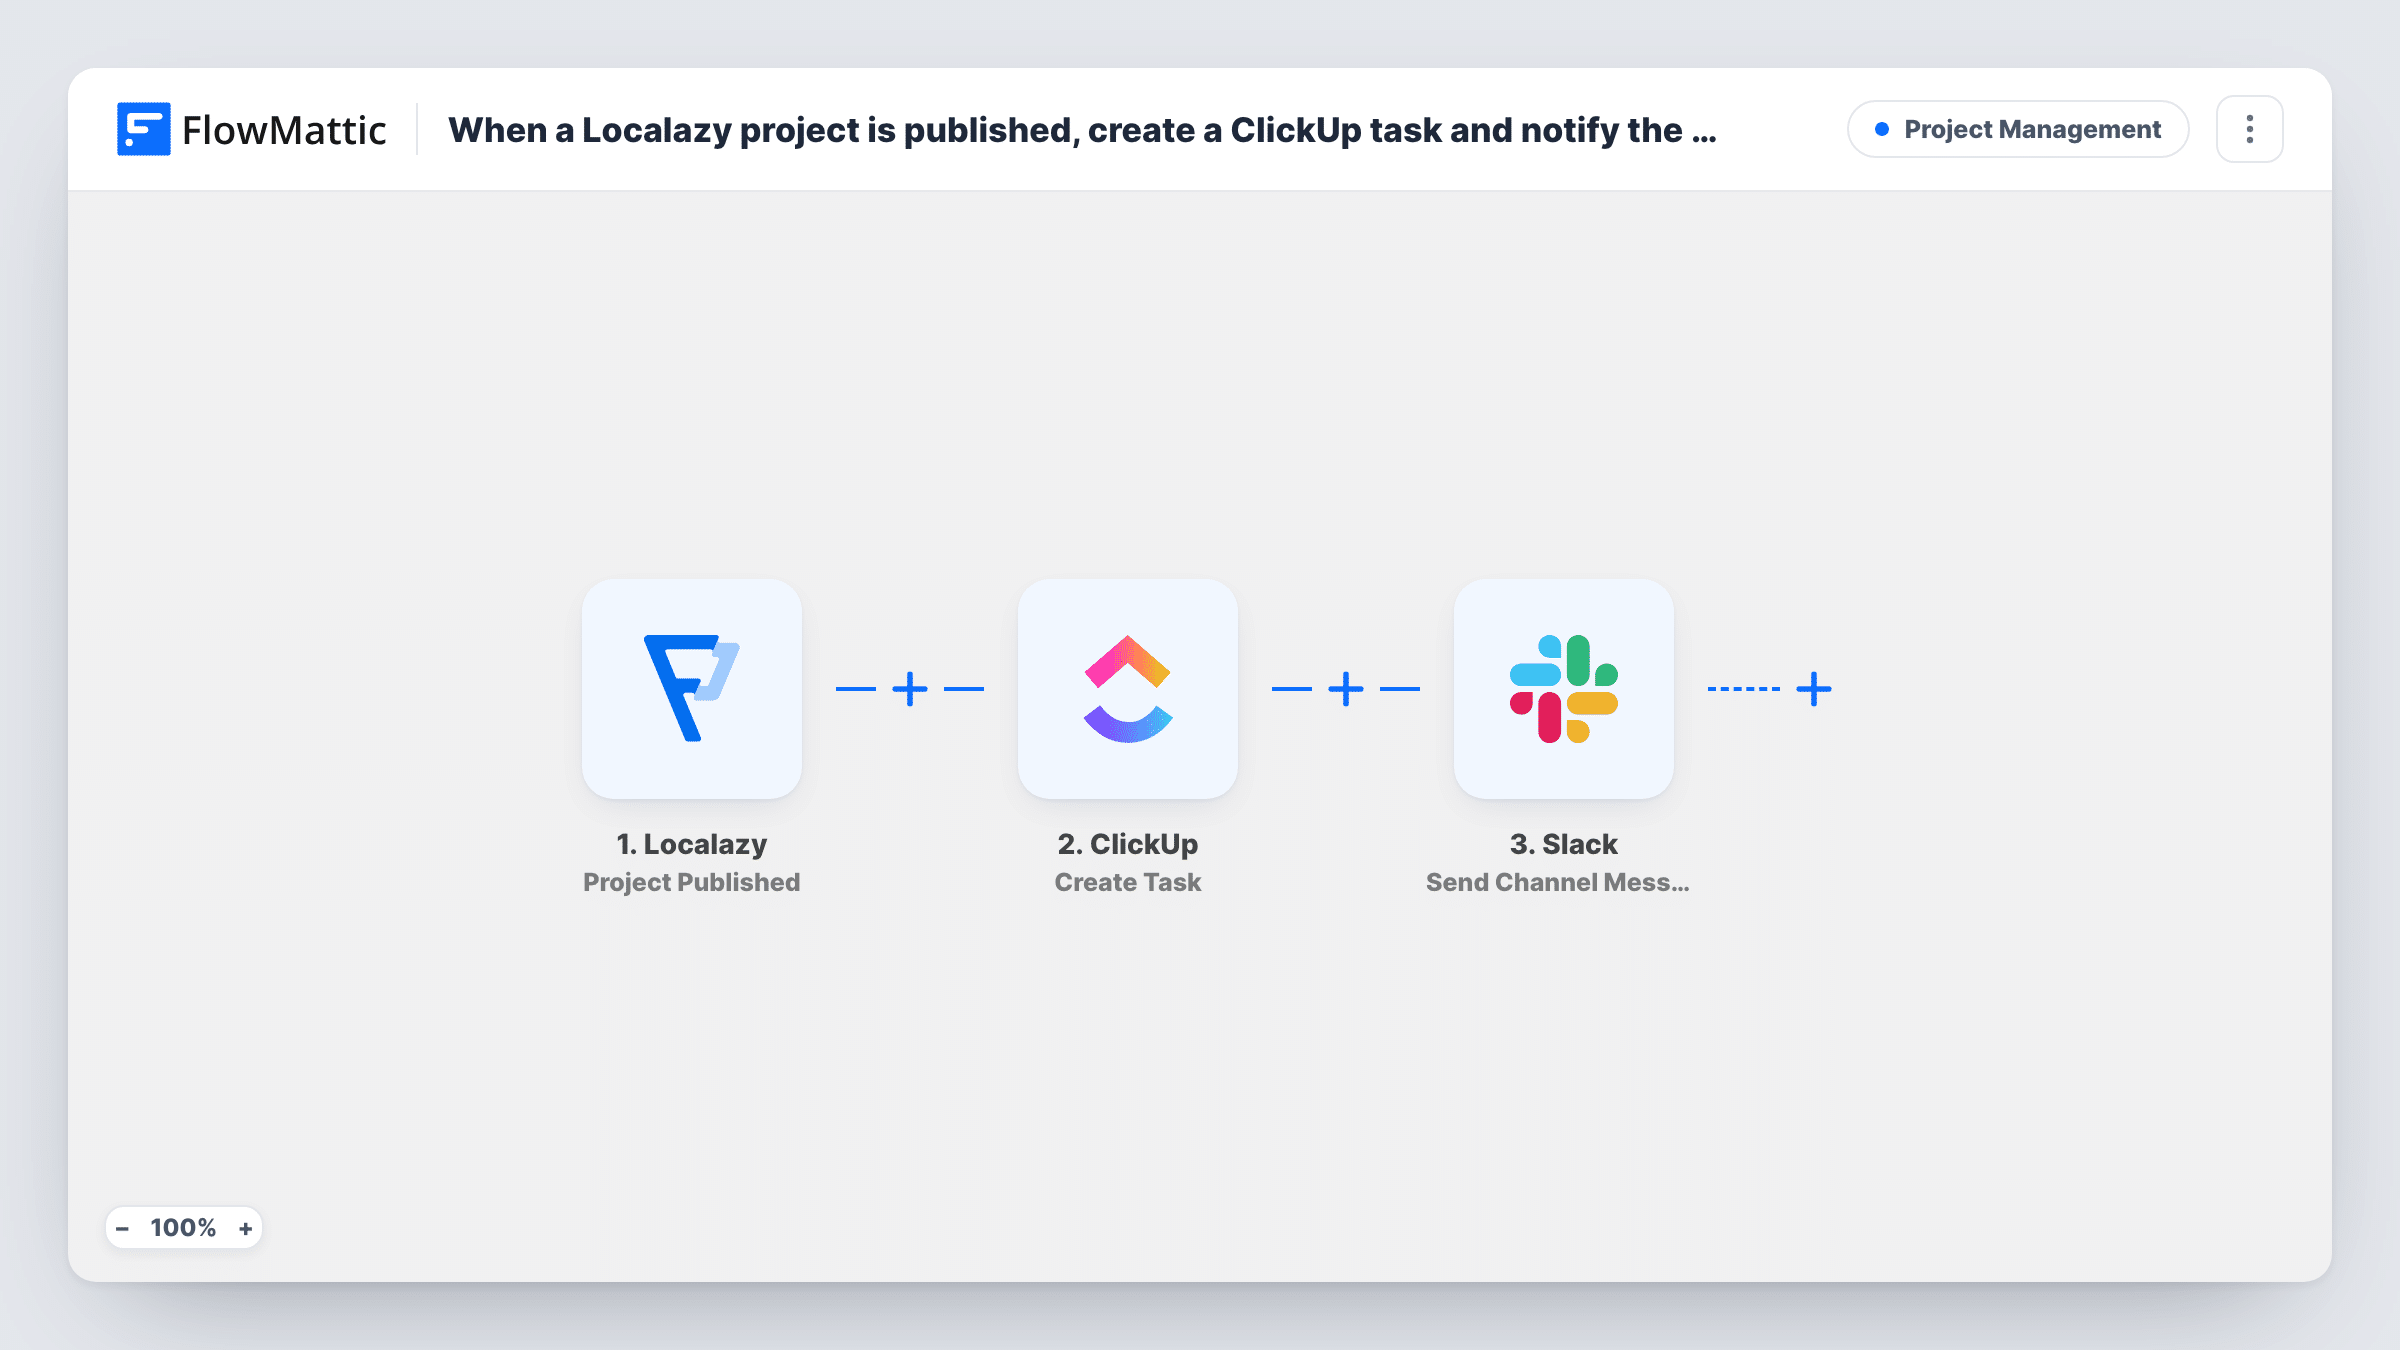
Task: Add a step between Localazy and ClickUp
Action: [x=910, y=689]
